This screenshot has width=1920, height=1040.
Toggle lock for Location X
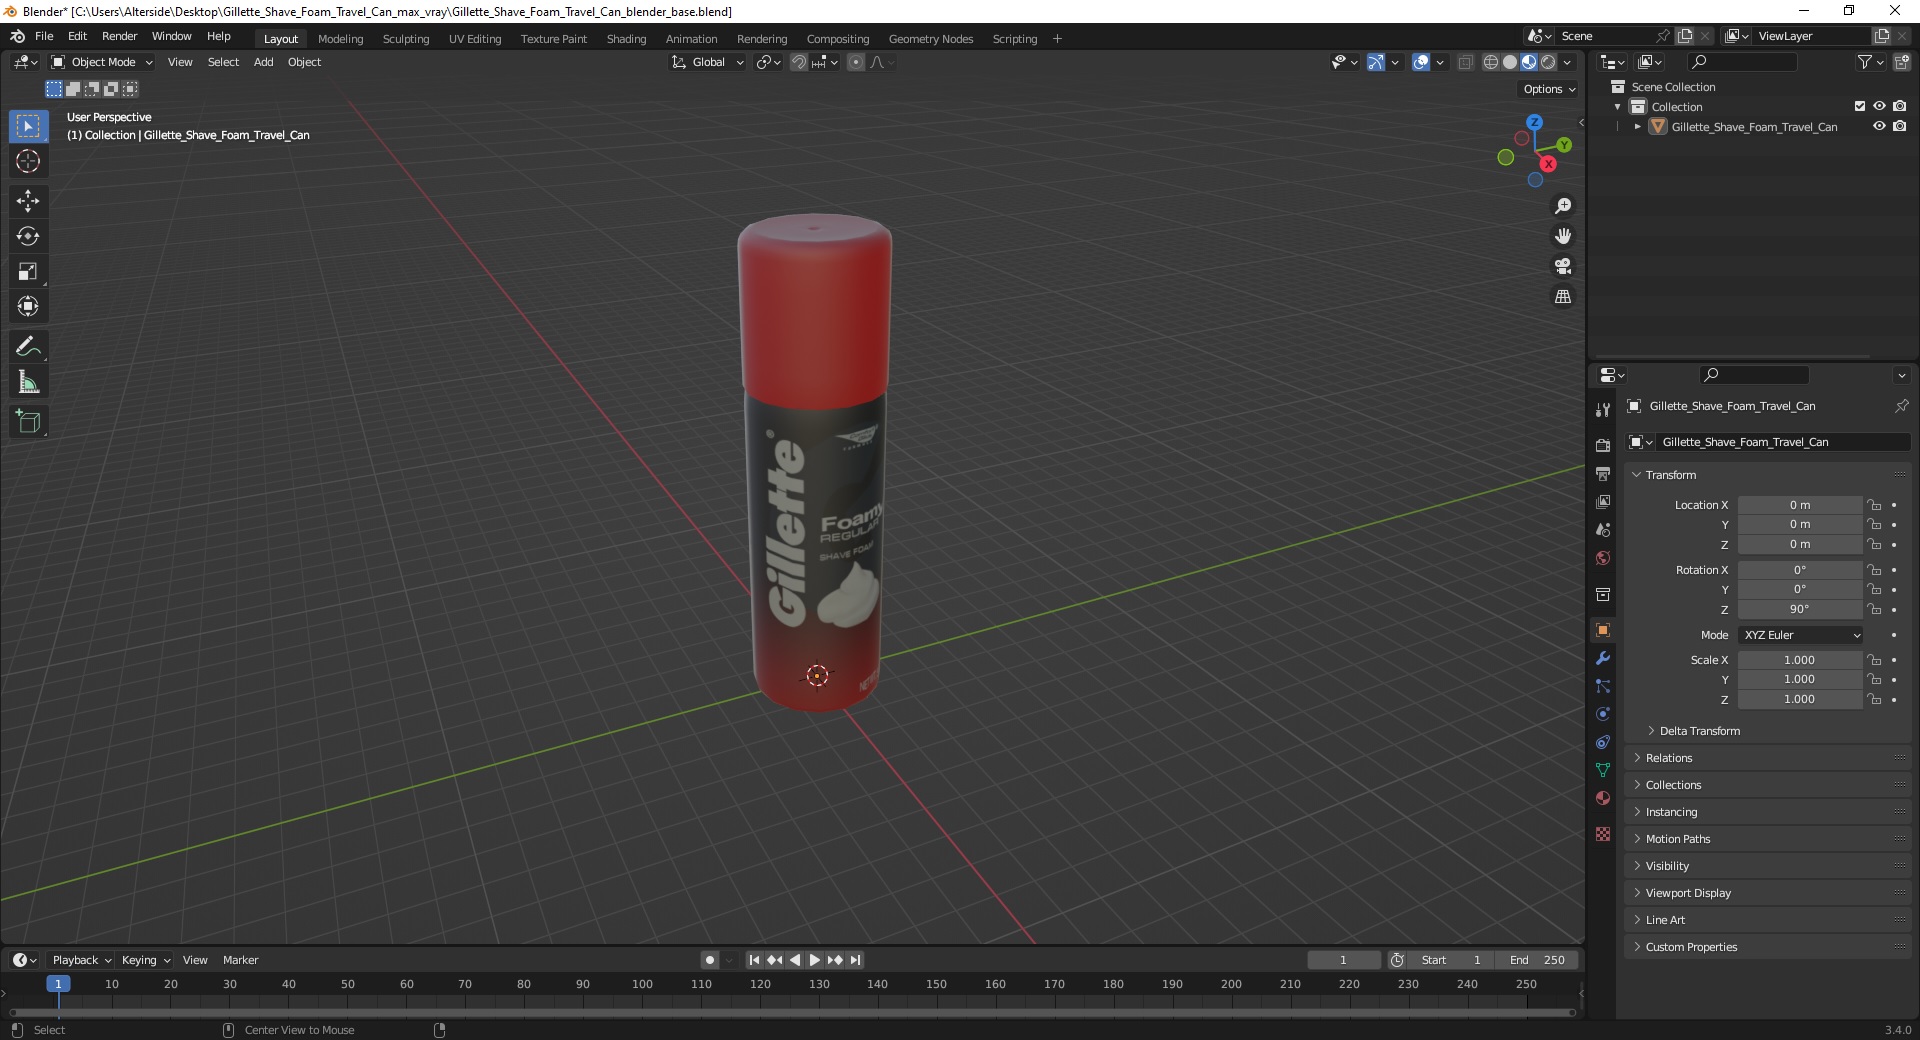(1875, 505)
